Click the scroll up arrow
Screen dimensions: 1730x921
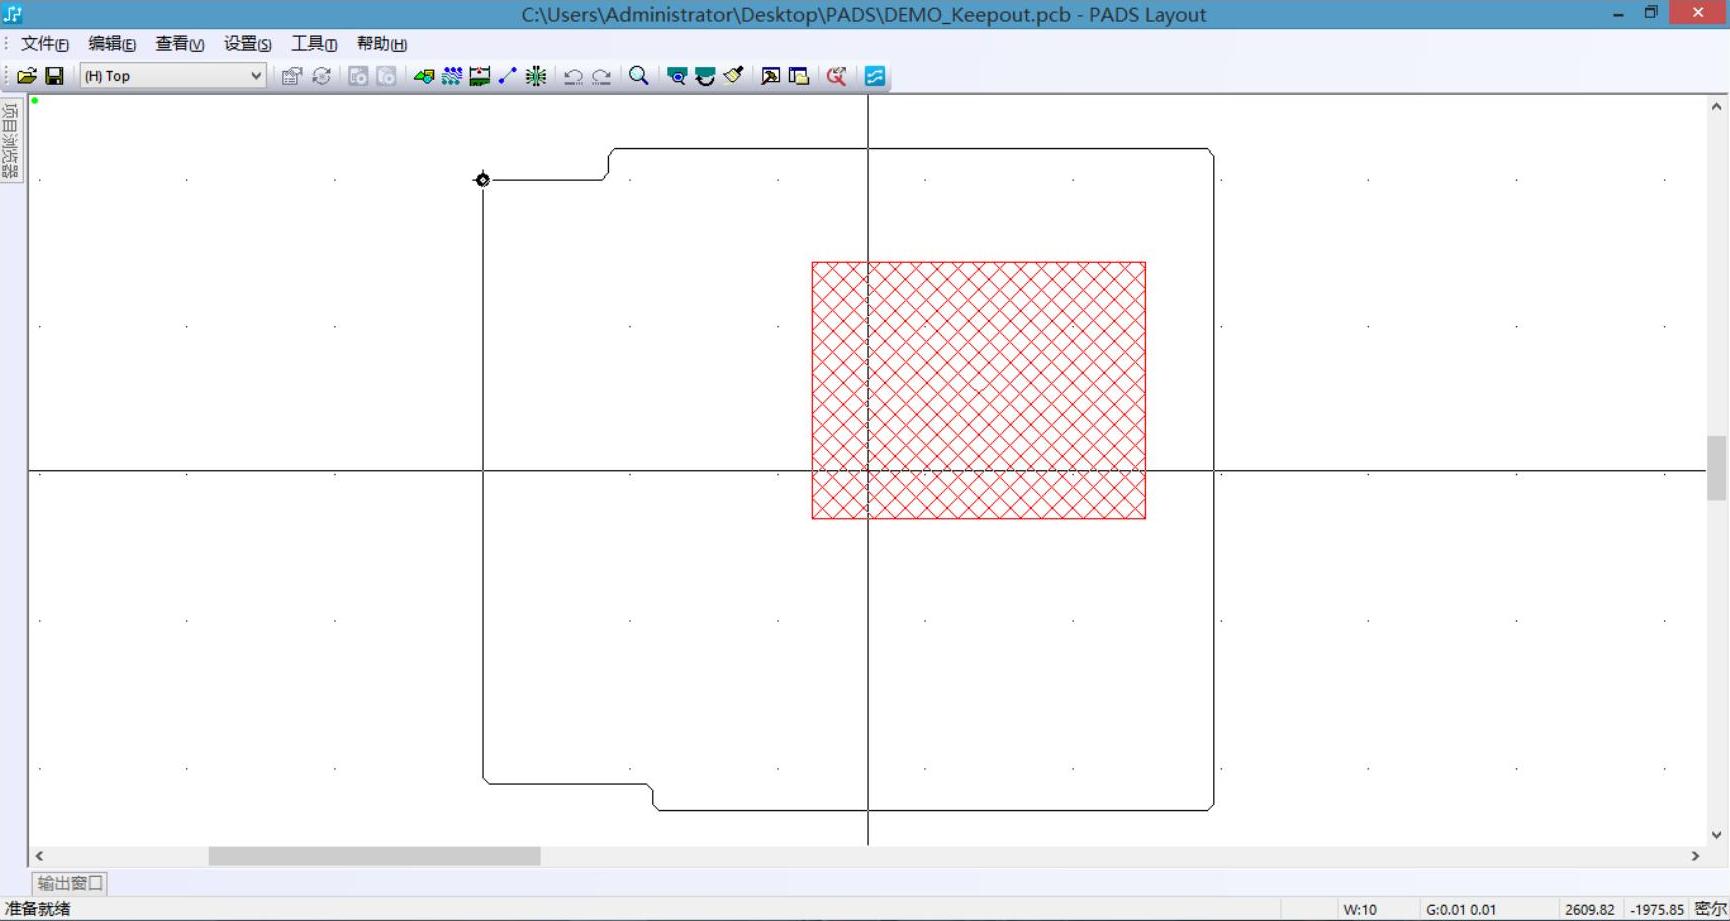(1717, 106)
